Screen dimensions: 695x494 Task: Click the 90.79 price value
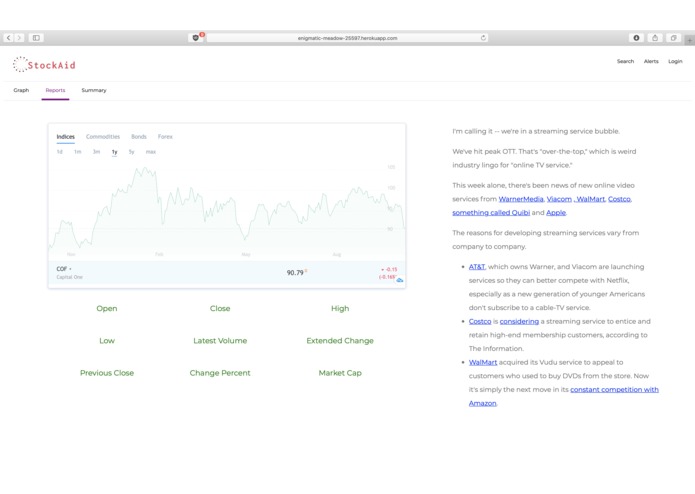point(295,272)
